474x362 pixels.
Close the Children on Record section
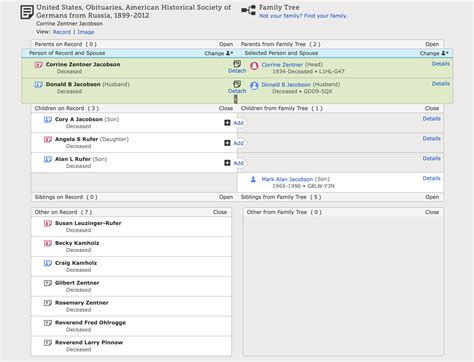(226, 108)
